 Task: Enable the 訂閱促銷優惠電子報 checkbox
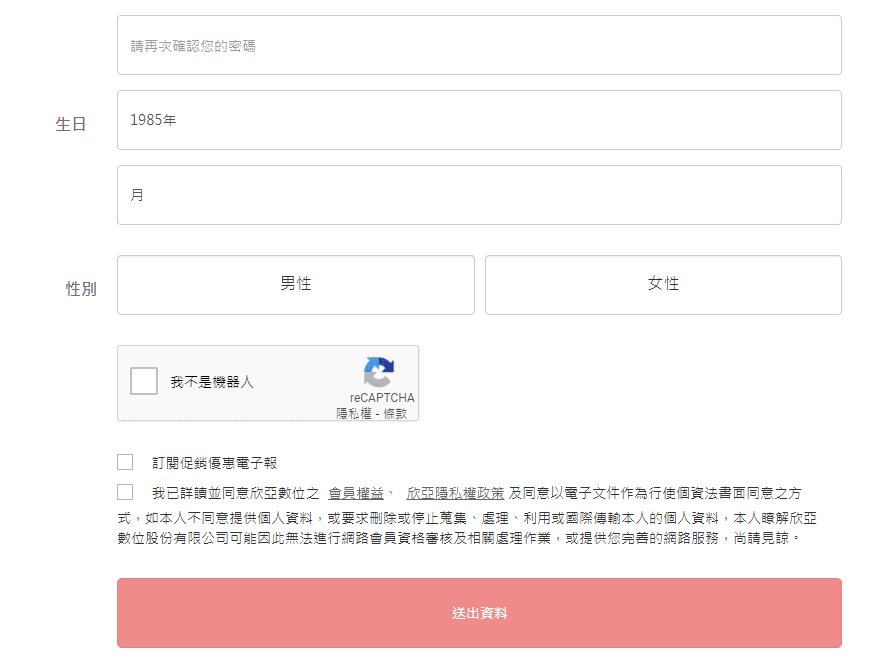point(125,462)
